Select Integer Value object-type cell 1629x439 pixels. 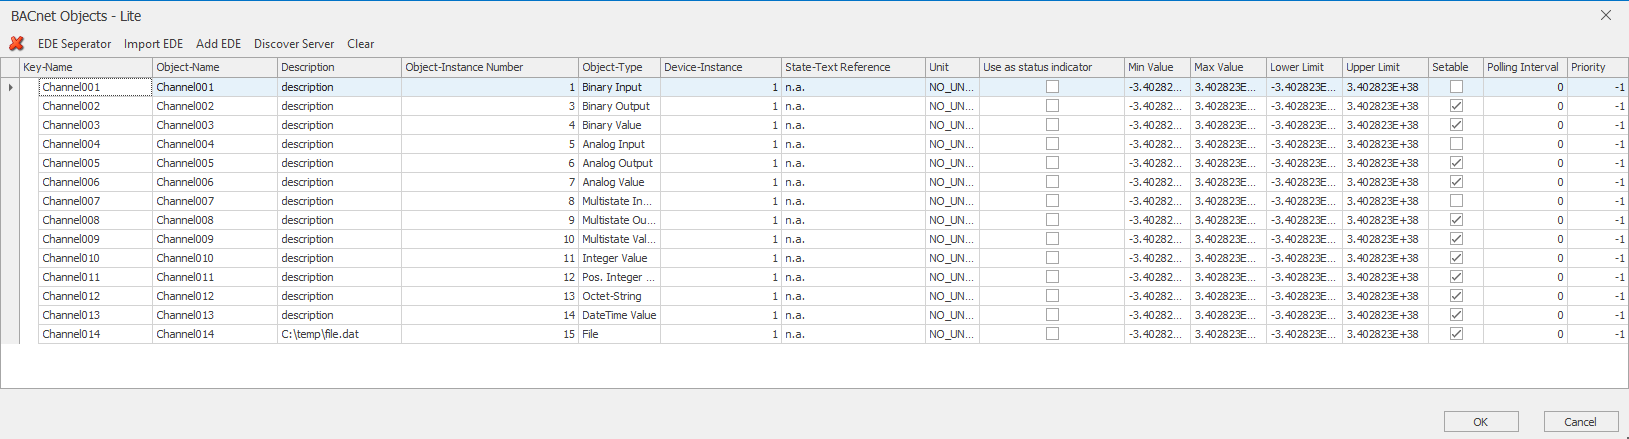click(619, 258)
